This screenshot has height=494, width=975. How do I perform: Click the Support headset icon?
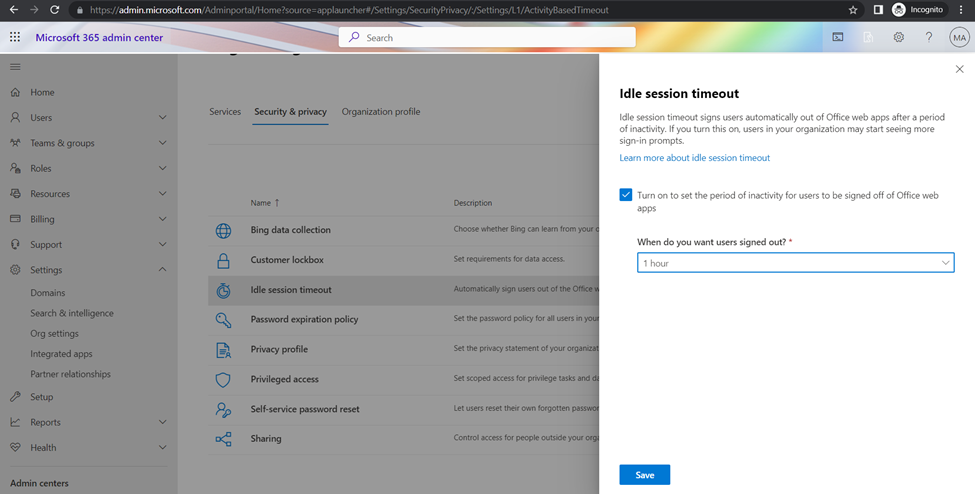(16, 245)
